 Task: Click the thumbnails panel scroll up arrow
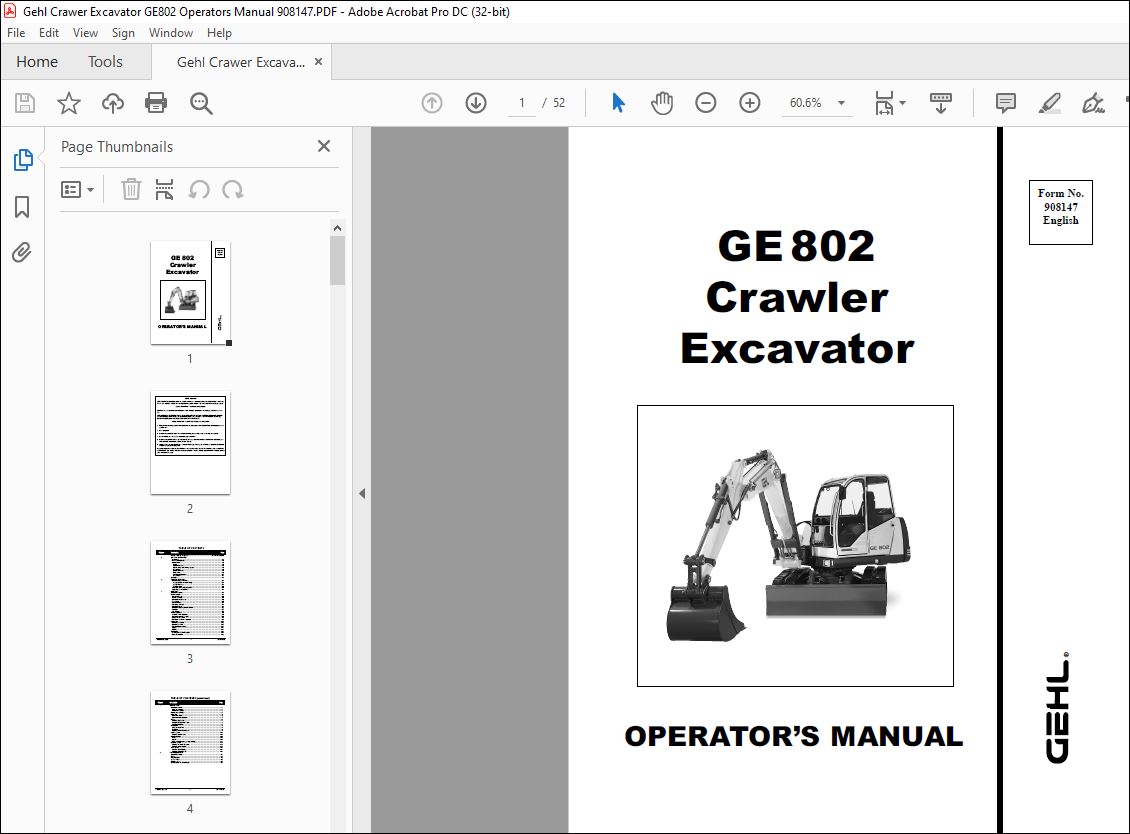pyautogui.click(x=337, y=228)
